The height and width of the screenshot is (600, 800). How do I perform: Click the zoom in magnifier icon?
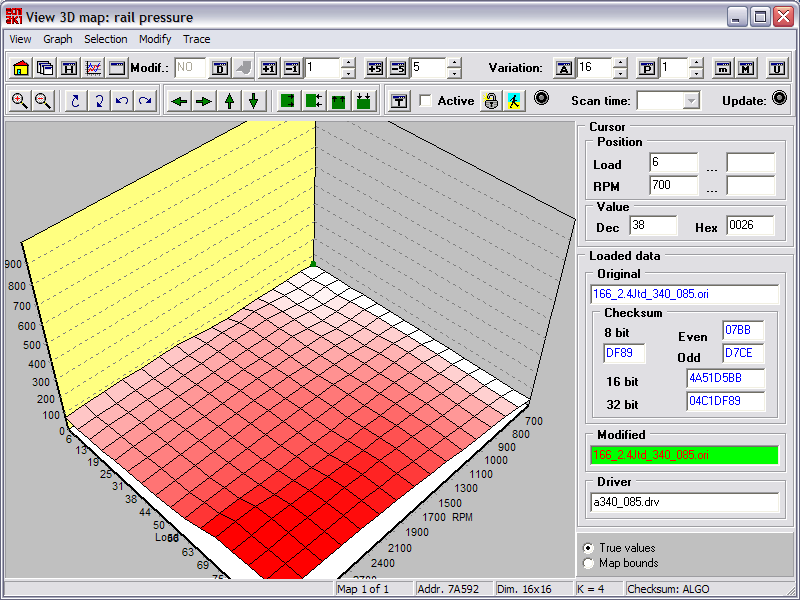20,101
